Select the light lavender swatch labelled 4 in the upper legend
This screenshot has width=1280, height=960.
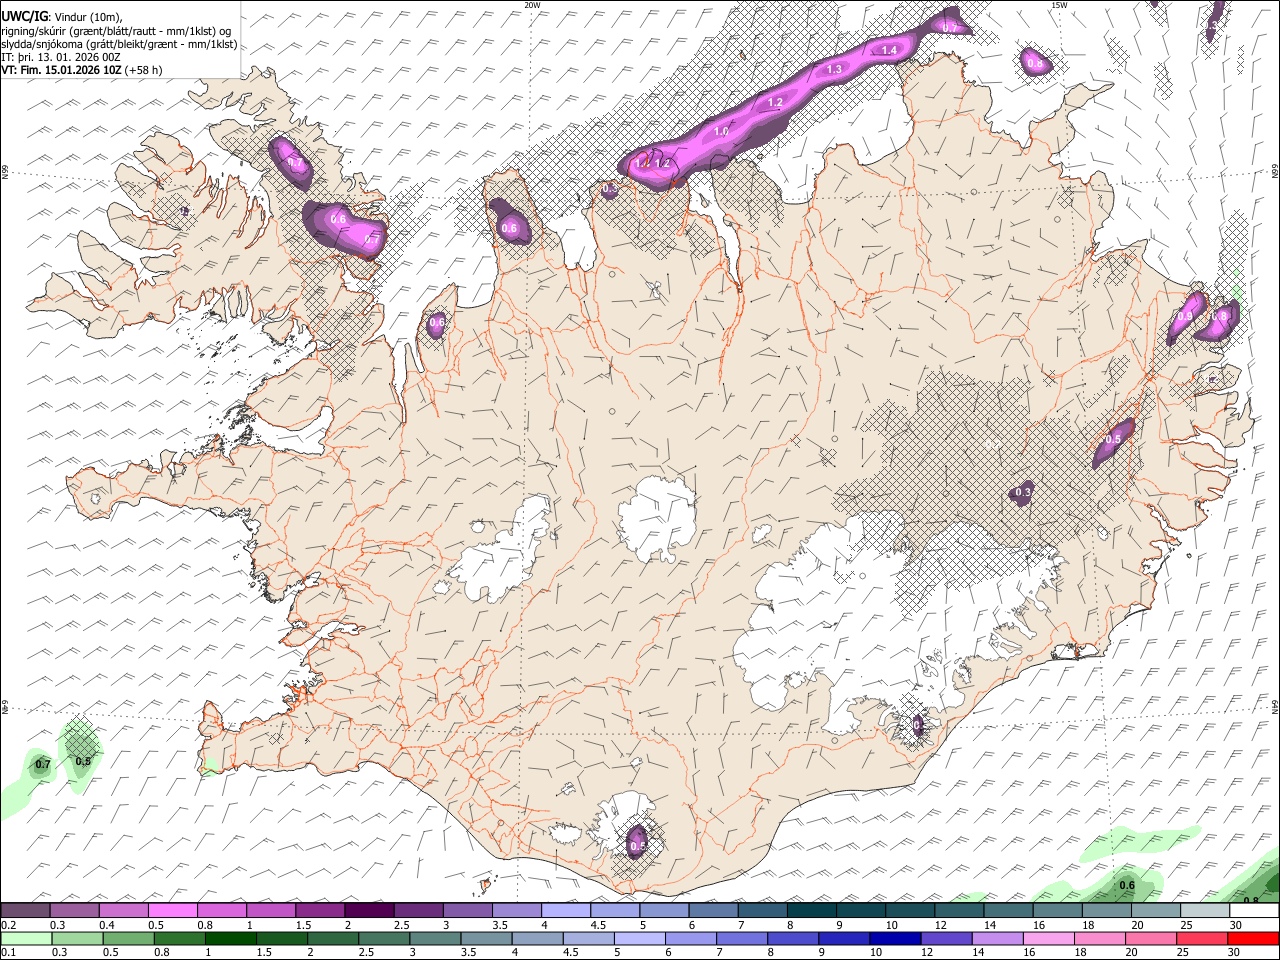(566, 910)
